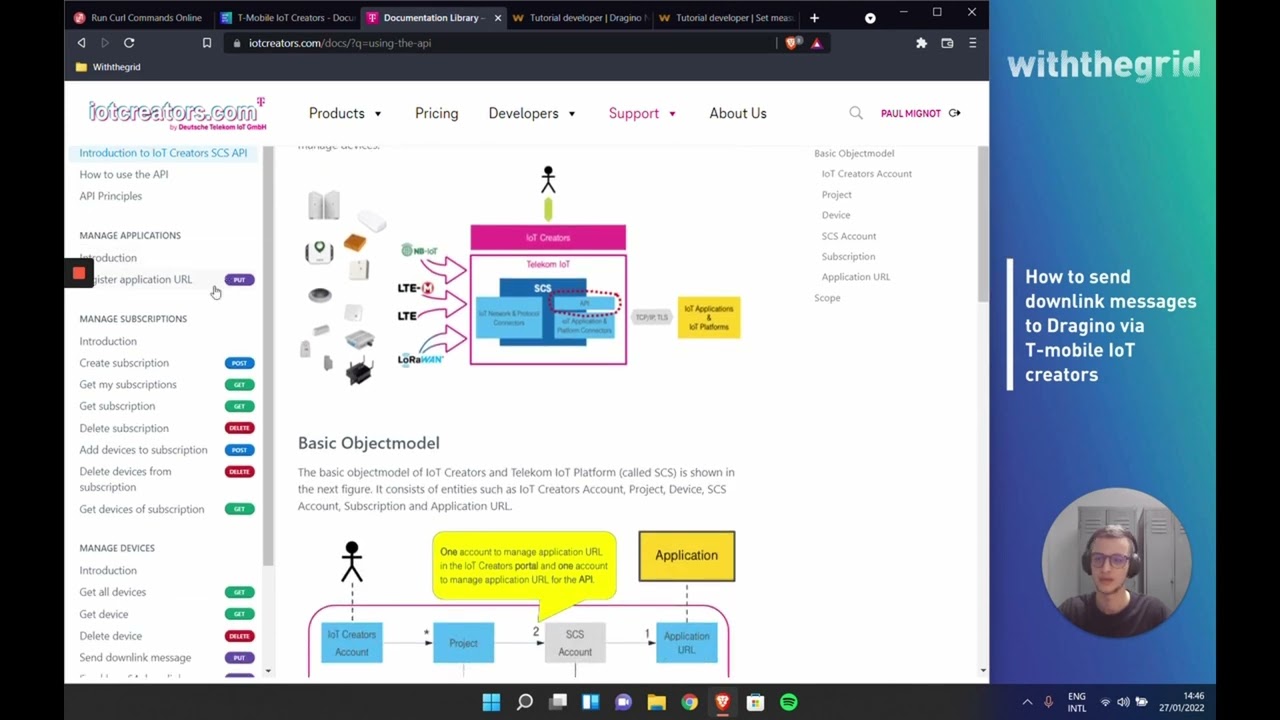Go back with the browser back arrow
1280x720 pixels.
click(x=81, y=43)
